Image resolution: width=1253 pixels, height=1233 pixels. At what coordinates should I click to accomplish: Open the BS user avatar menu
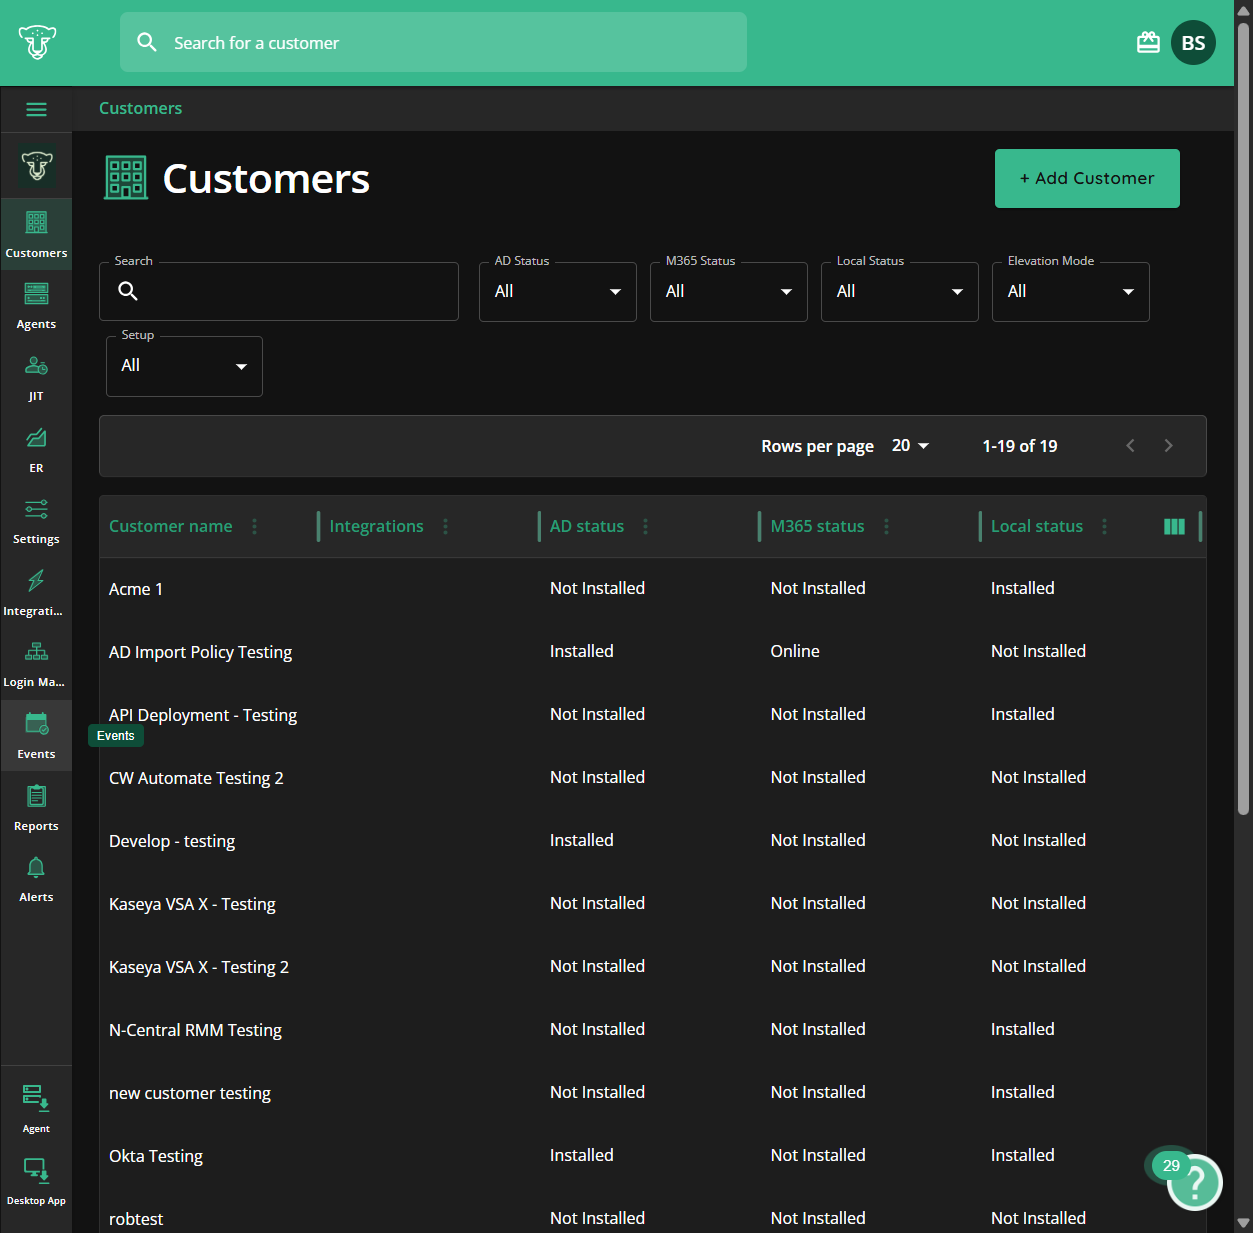(x=1193, y=43)
